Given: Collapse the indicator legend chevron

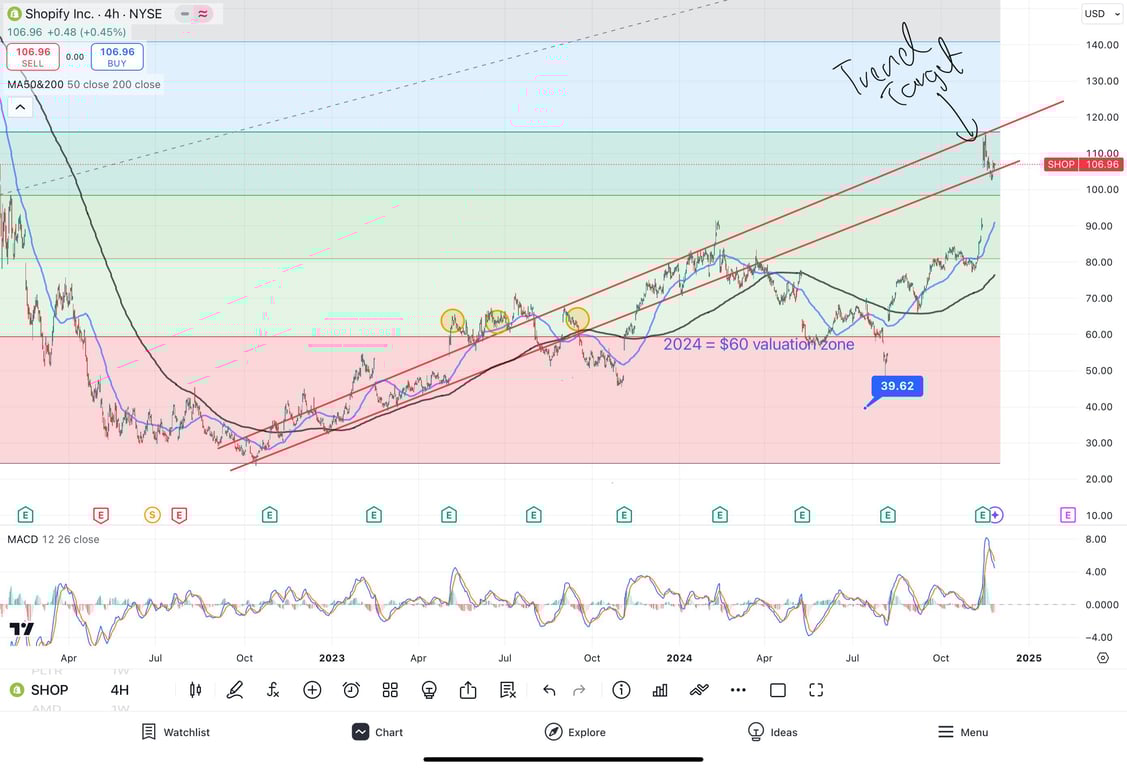Looking at the screenshot, I should pos(20,108).
